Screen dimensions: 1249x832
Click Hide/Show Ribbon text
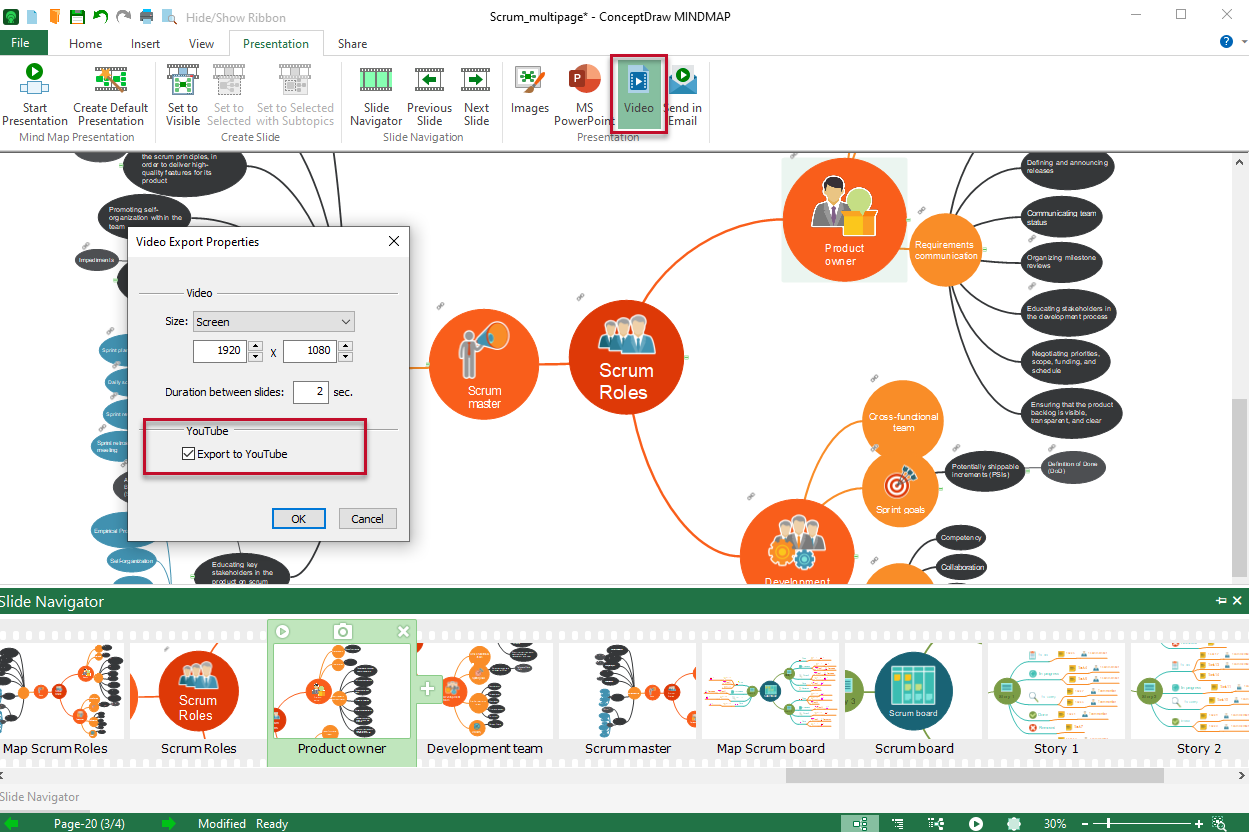coord(235,17)
